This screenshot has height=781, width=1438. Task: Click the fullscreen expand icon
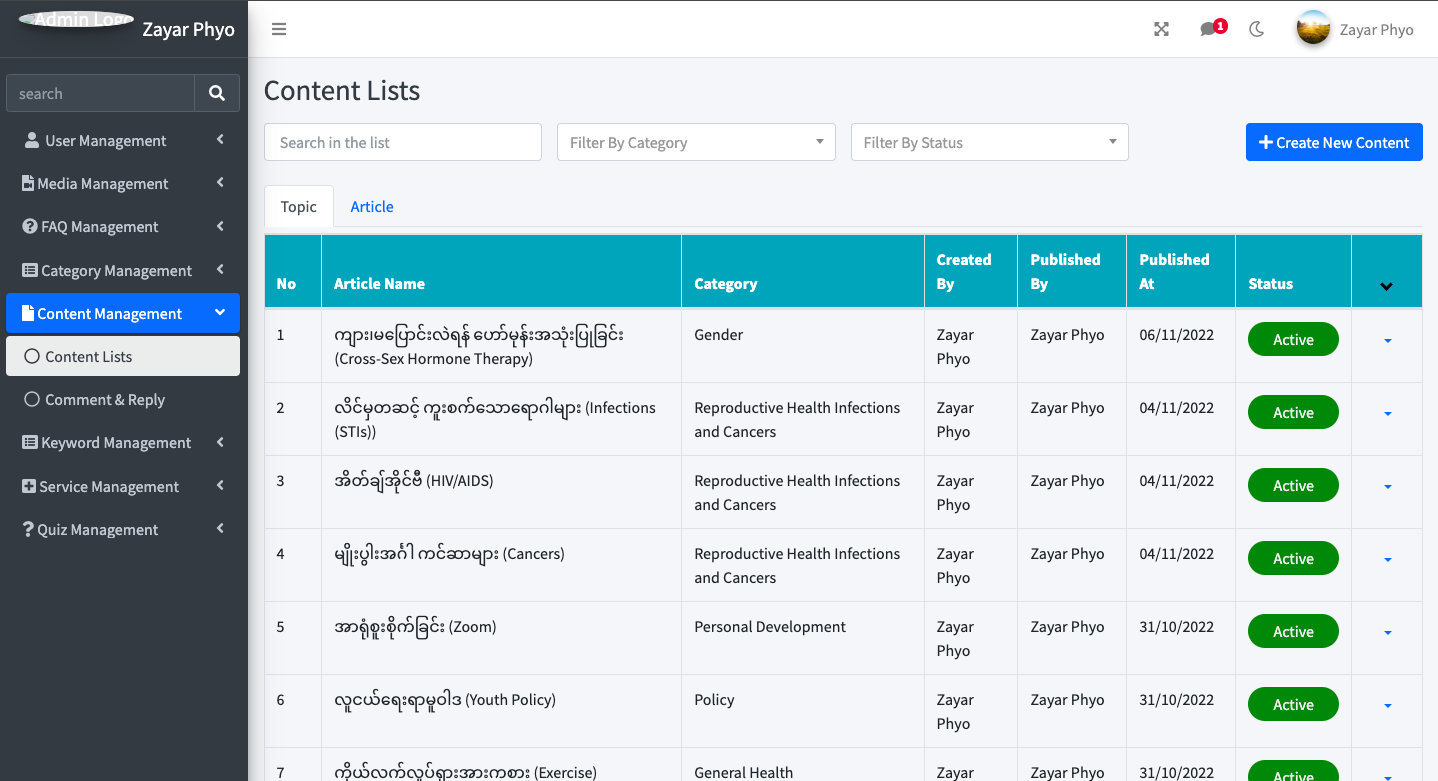tap(1161, 29)
